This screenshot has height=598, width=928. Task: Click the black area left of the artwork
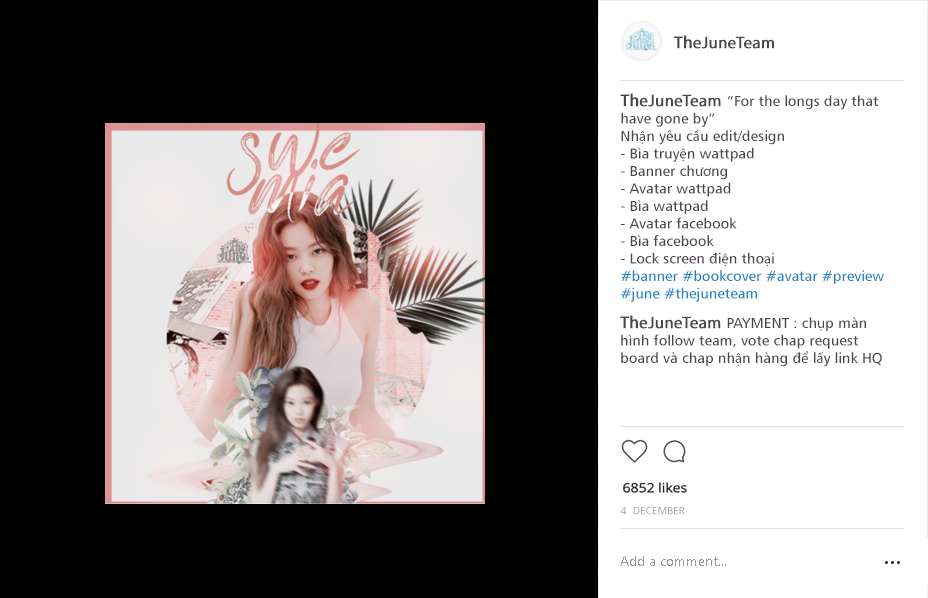pyautogui.click(x=53, y=299)
